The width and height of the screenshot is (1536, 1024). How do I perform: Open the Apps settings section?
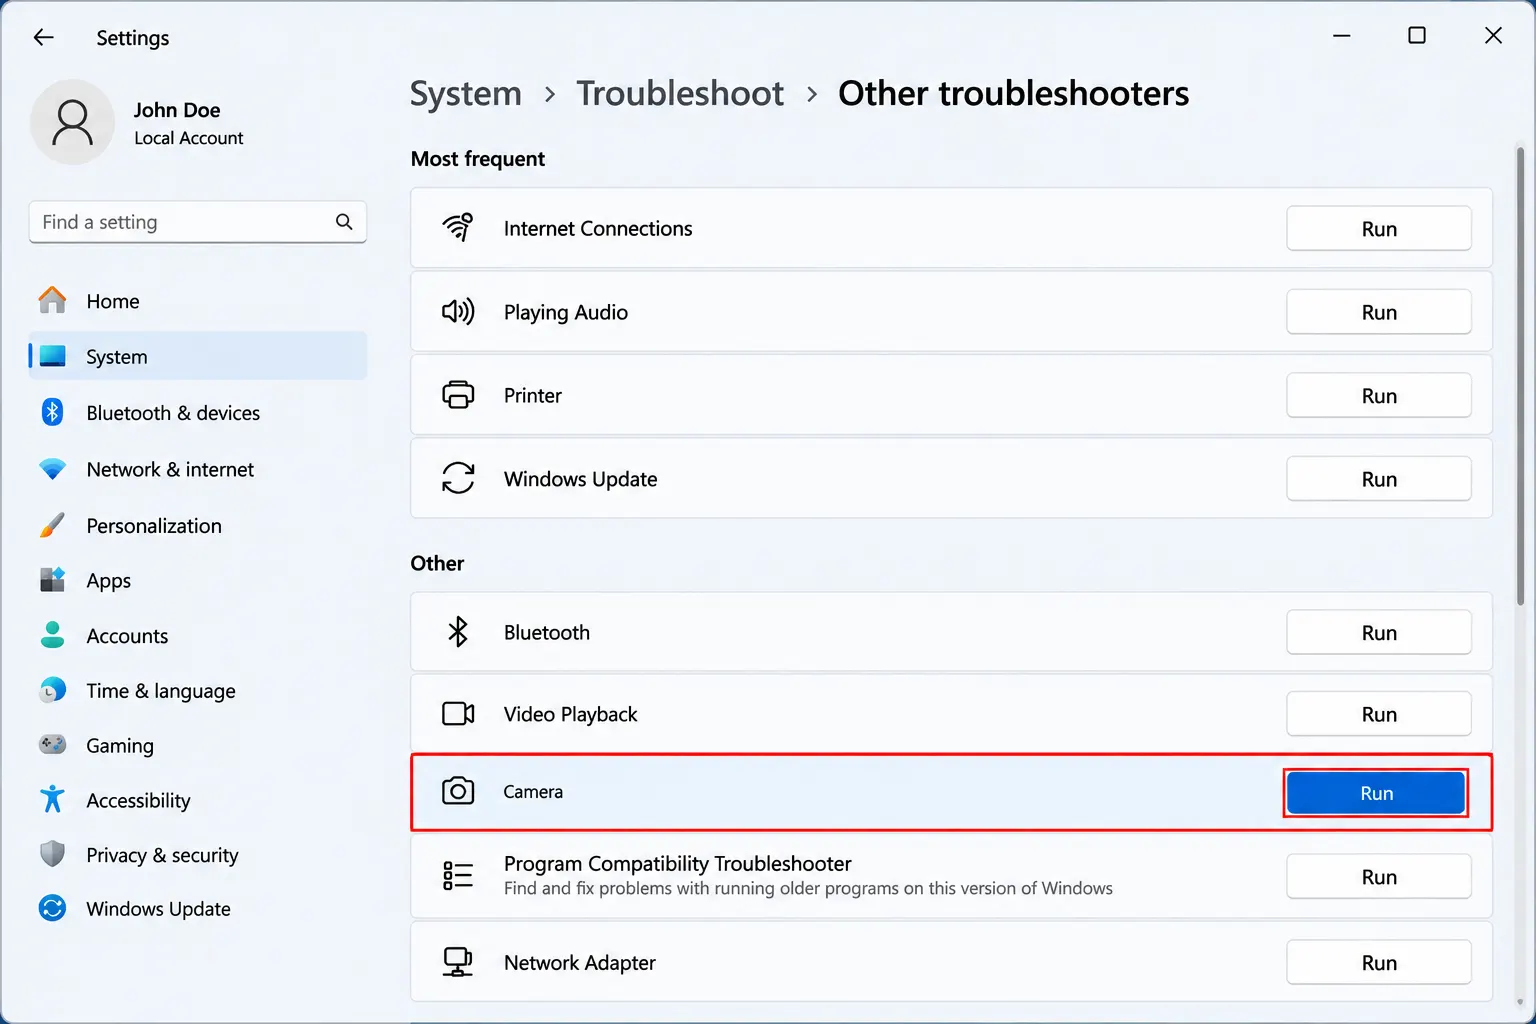(198, 581)
